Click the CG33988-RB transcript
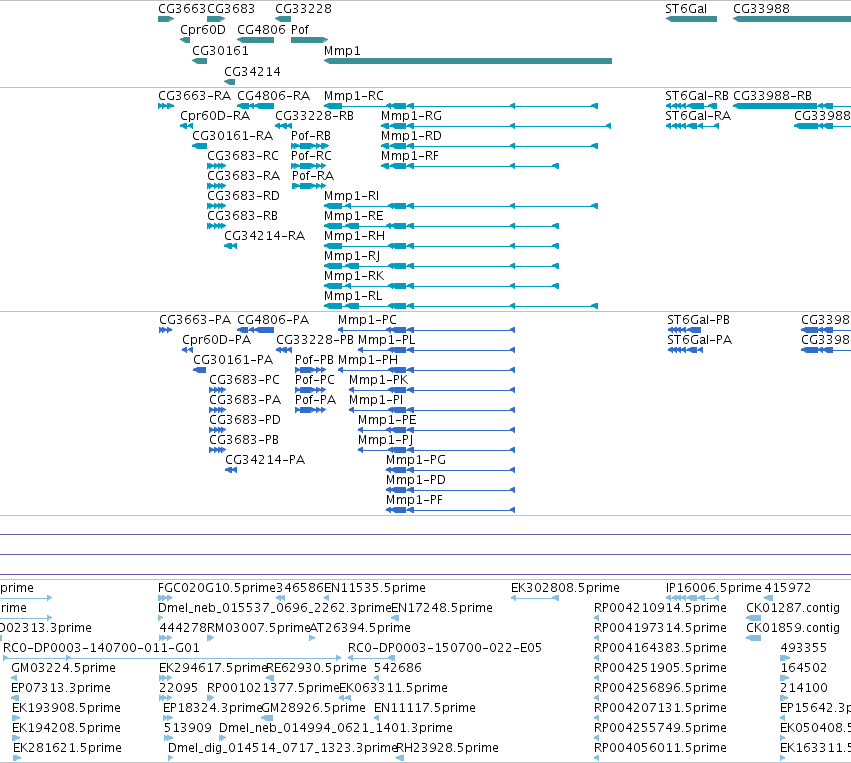Screen dimensions: 851x763 (x=792, y=106)
